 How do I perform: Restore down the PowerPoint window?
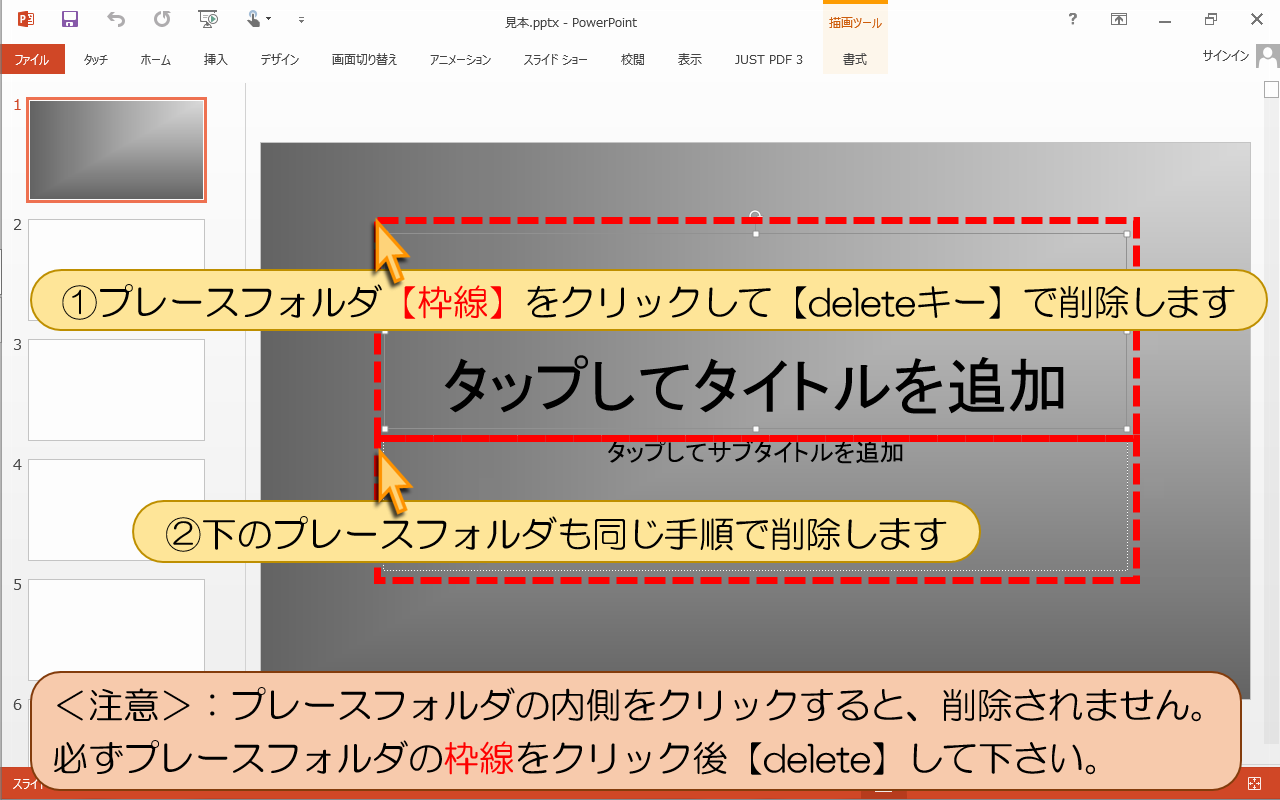coord(1211,19)
